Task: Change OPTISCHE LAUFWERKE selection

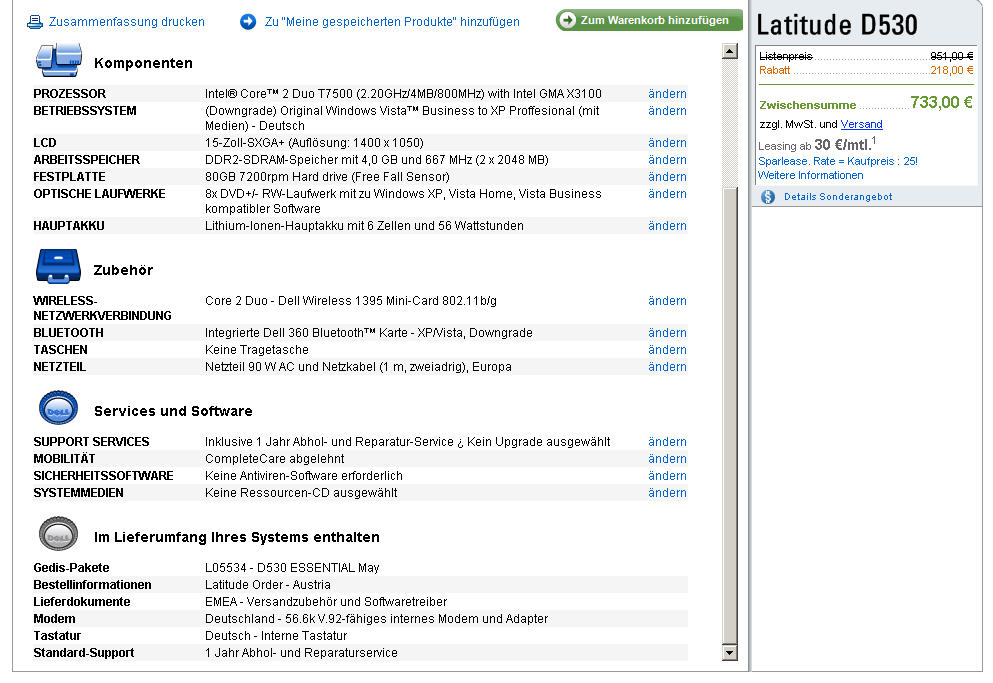Action: pyautogui.click(x=667, y=194)
